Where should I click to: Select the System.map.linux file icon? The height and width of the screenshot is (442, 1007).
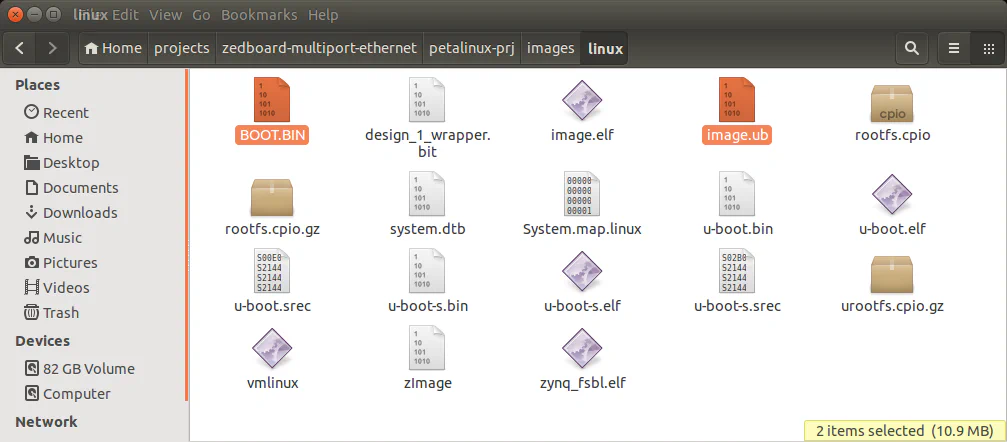pos(583,197)
